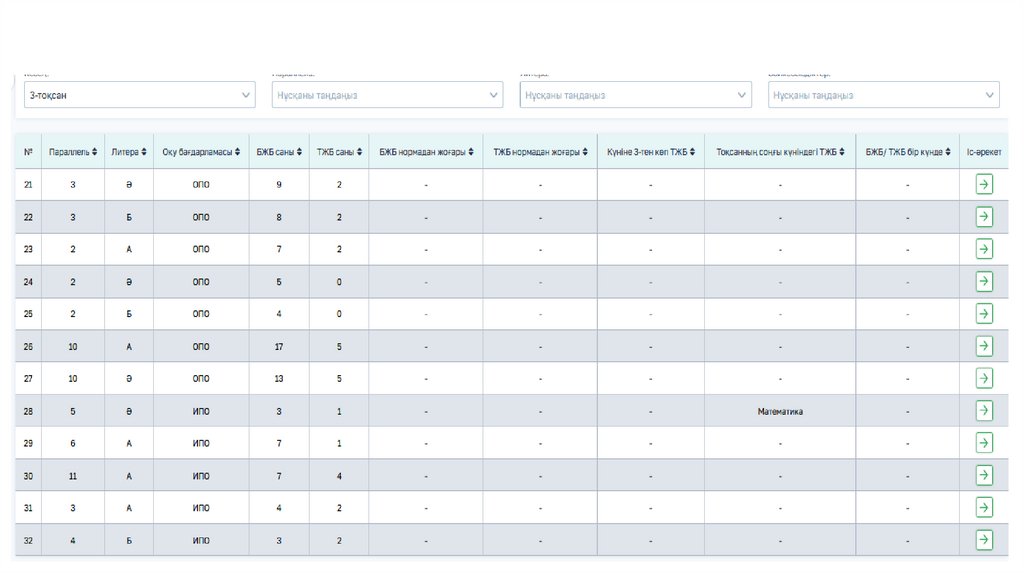
Task: Click the green arrow icon in row 23
Action: click(x=984, y=249)
